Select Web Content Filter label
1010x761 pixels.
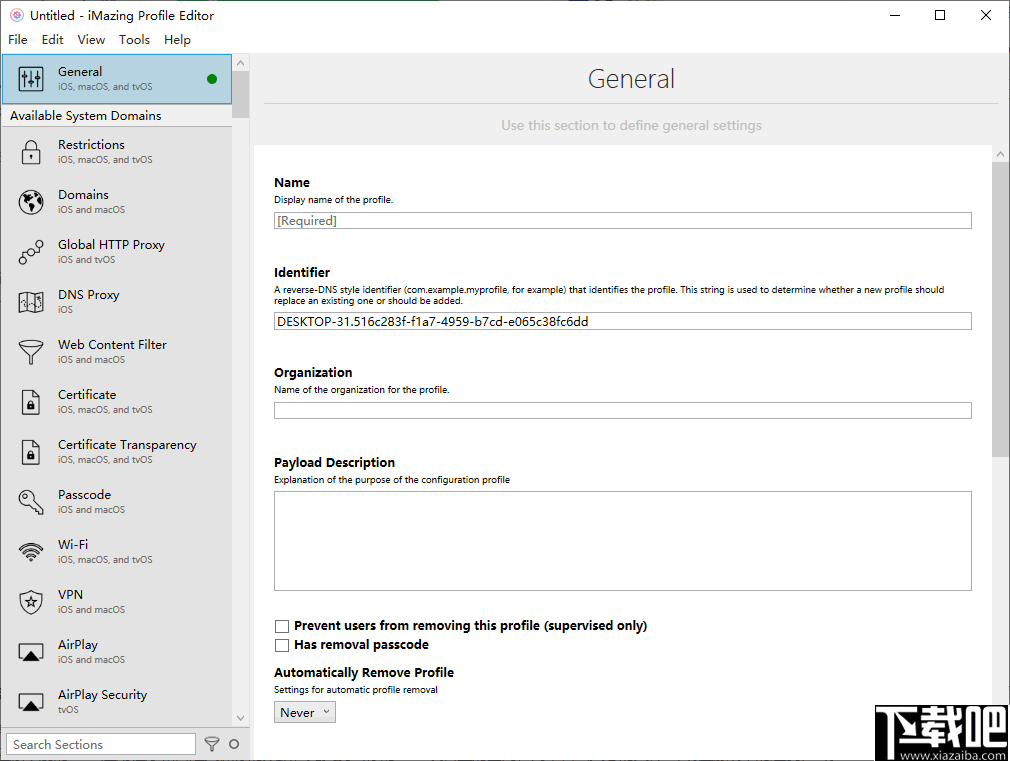pyautogui.click(x=112, y=345)
